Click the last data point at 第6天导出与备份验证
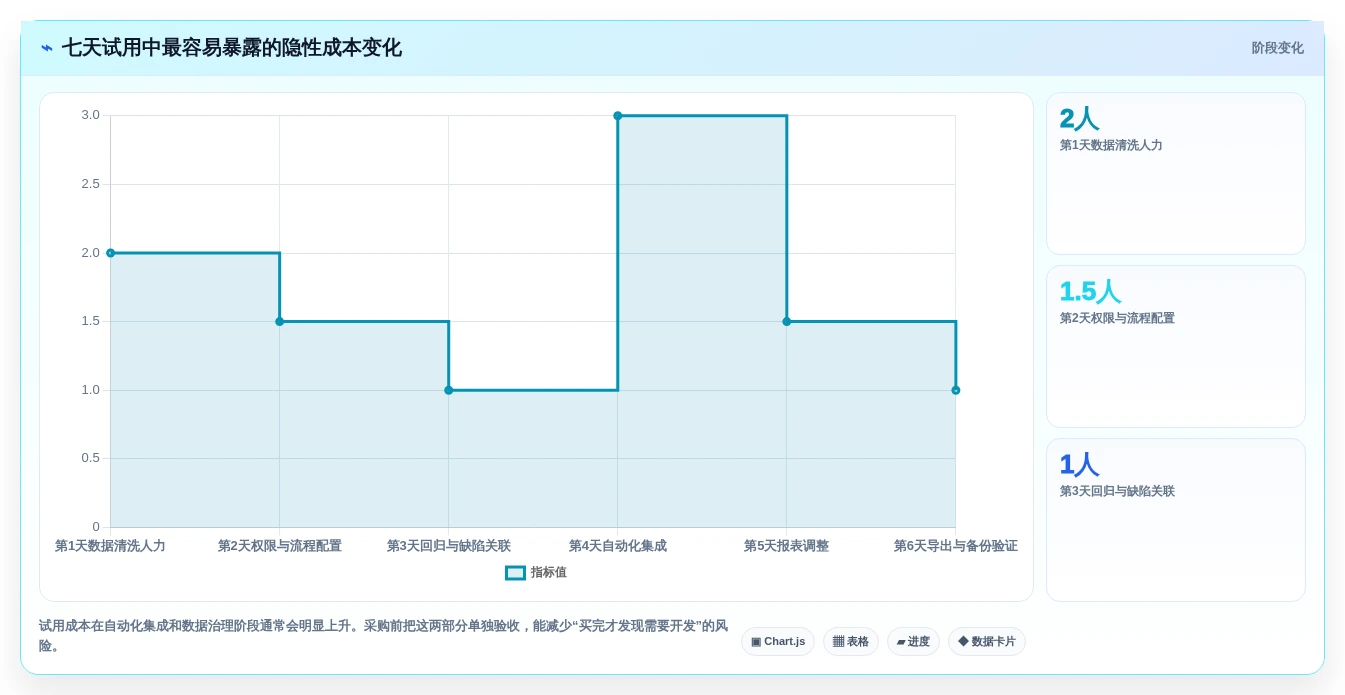1345x695 pixels. (x=955, y=390)
